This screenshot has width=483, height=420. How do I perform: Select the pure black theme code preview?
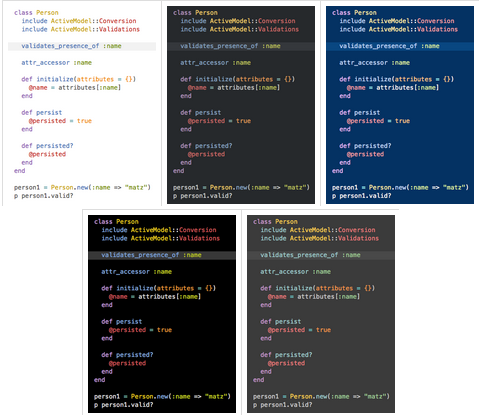coord(162,314)
